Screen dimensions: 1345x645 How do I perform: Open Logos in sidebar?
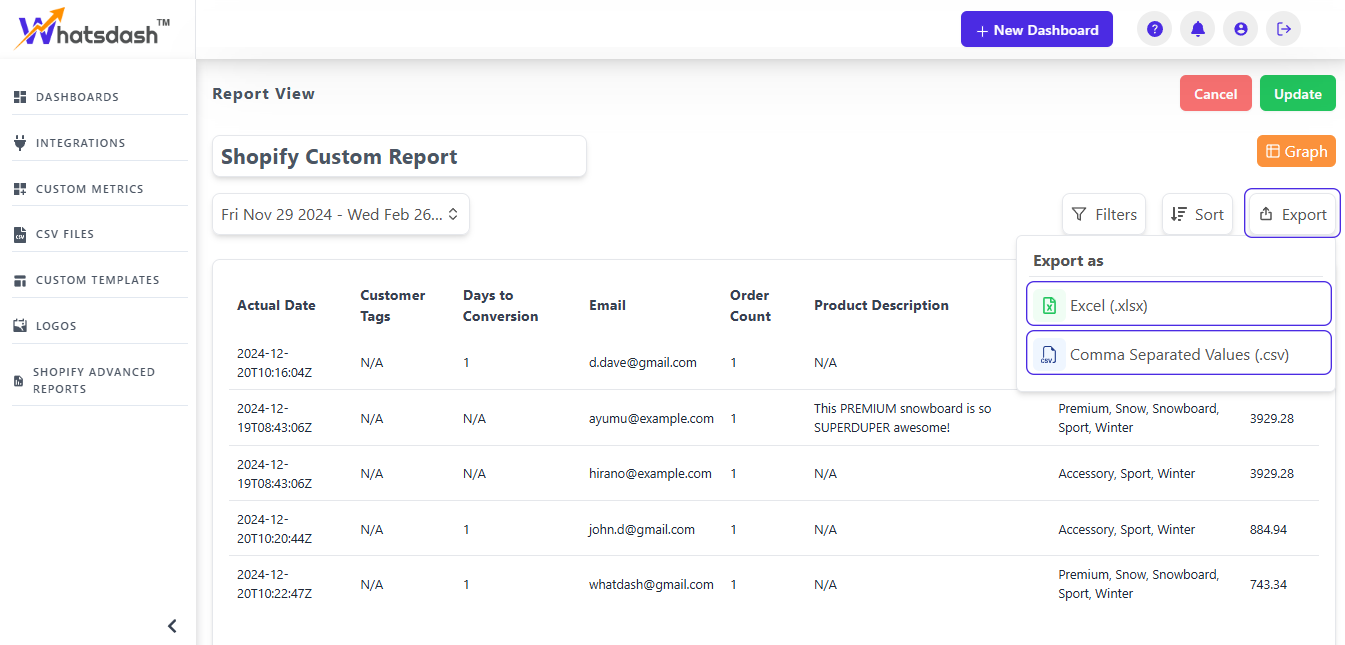pos(56,326)
